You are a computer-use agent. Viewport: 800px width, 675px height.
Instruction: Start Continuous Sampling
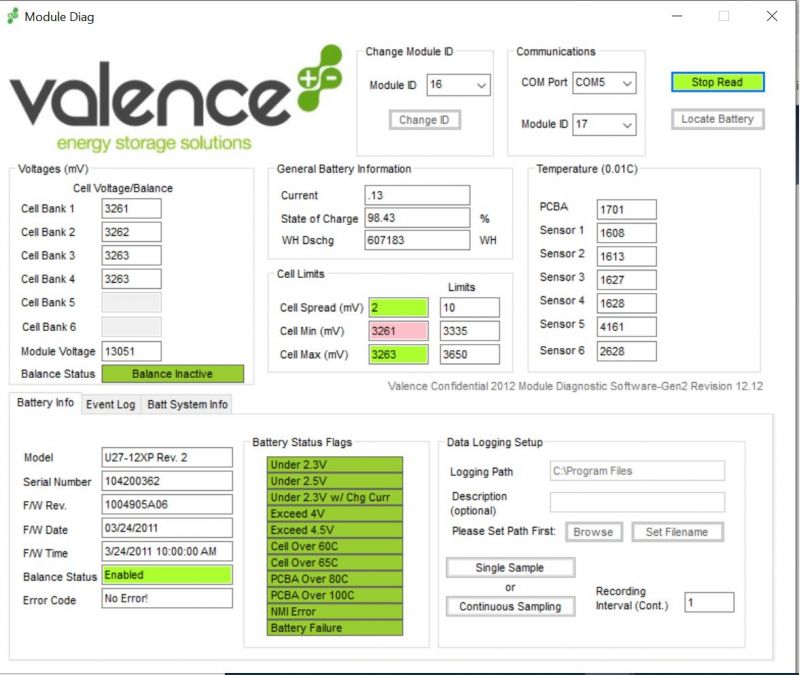(x=510, y=607)
